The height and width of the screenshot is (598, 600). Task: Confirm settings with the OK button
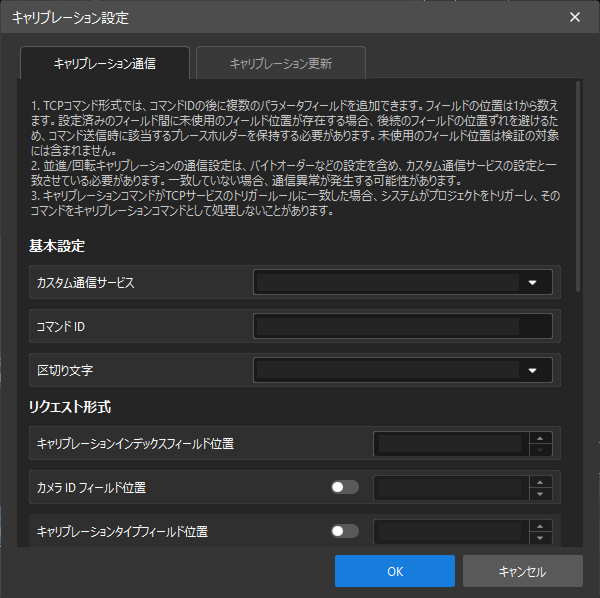coord(395,571)
